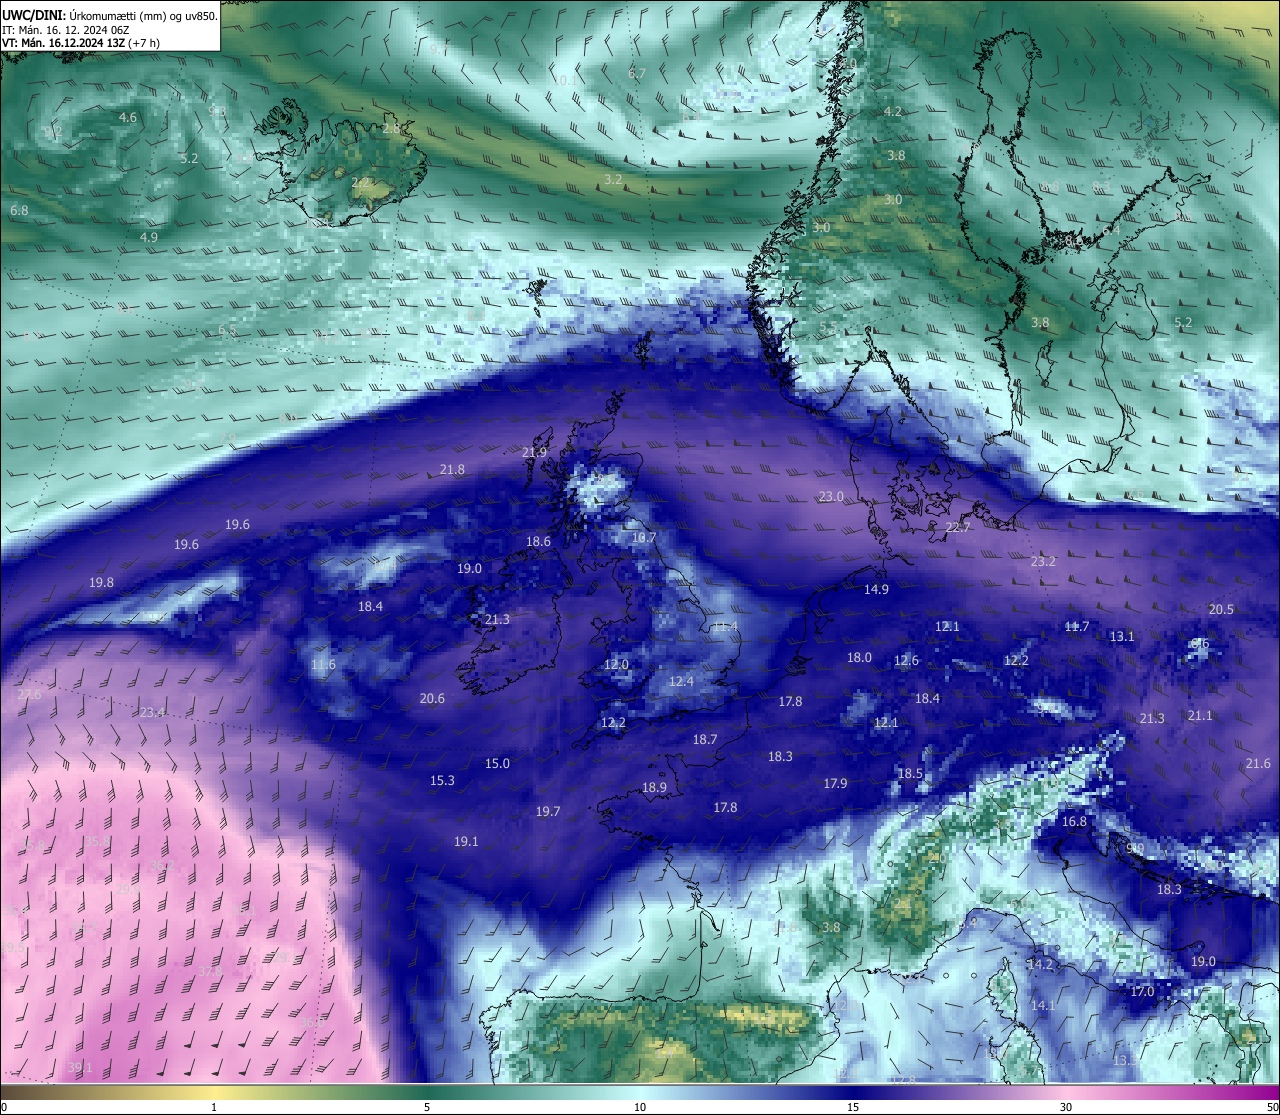The height and width of the screenshot is (1115, 1280).
Task: Click the 15 tick on the color scale
Action: tap(853, 1107)
